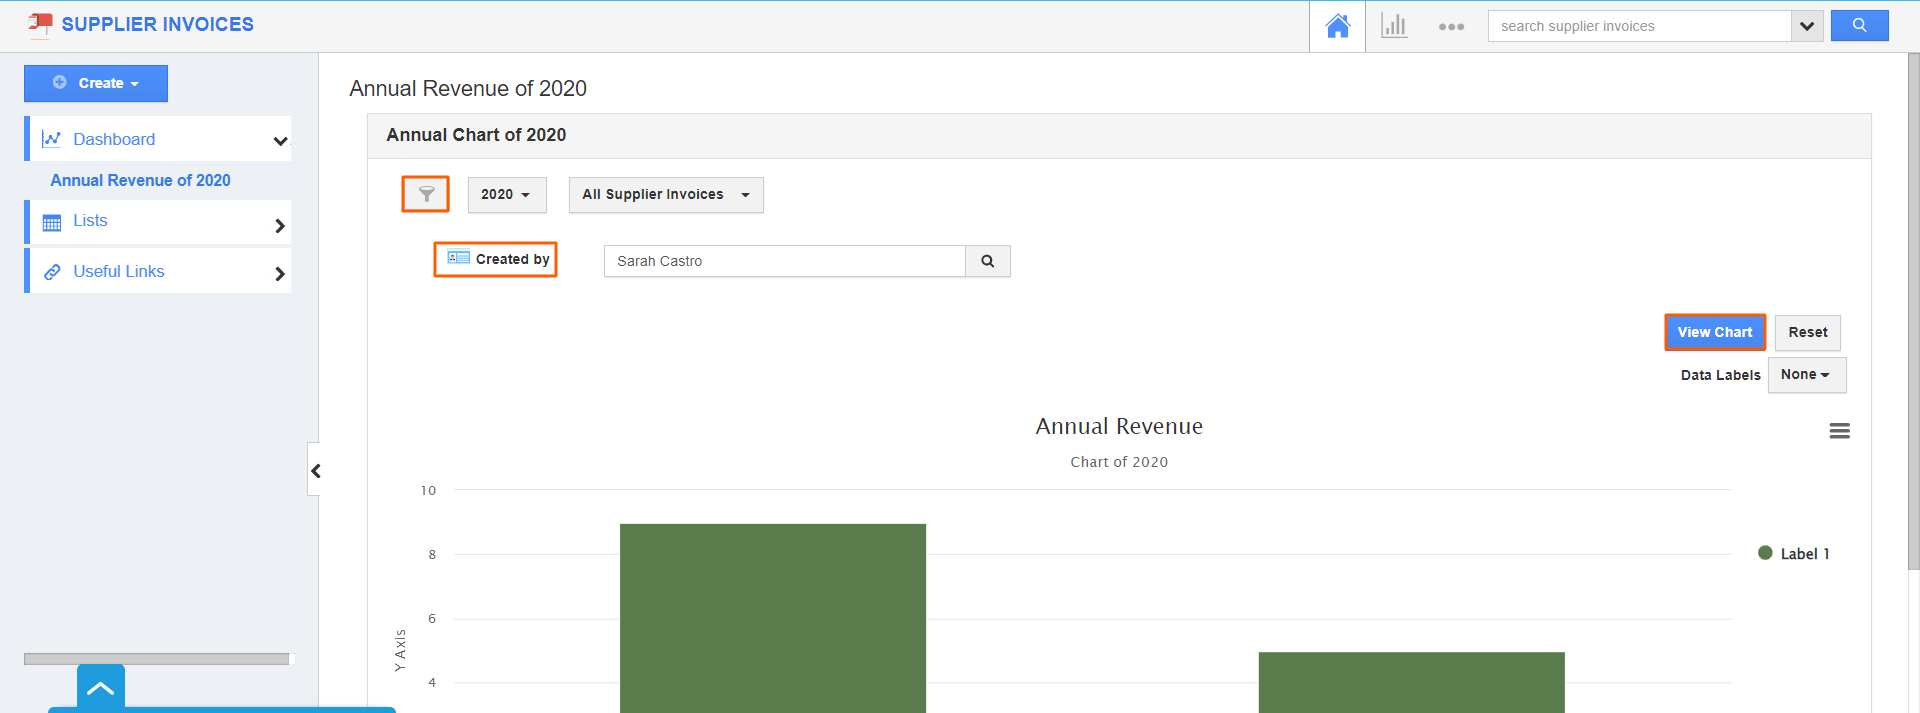Screen dimensions: 1920x713
Task: Click the Dashboard line chart icon
Action: (x=51, y=139)
